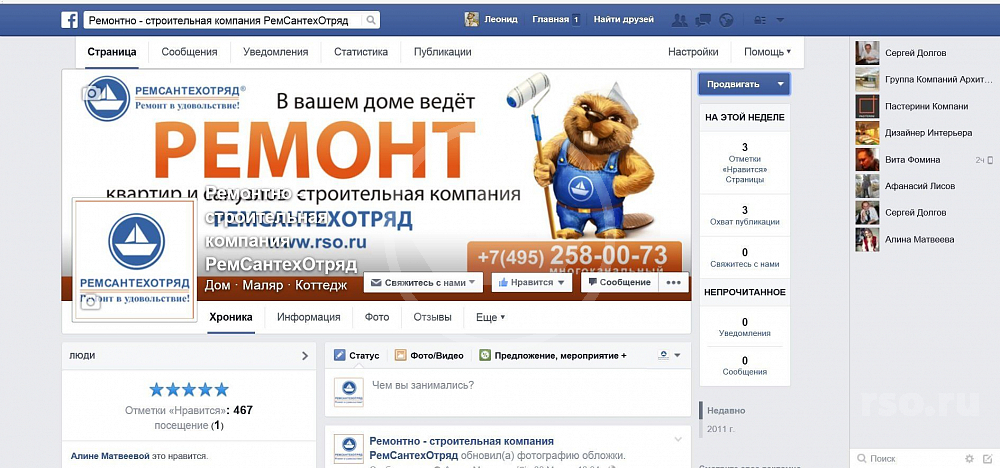Image resolution: width=1000 pixels, height=468 pixels.
Task: Open the messages icon in top bar
Action: pyautogui.click(x=703, y=20)
